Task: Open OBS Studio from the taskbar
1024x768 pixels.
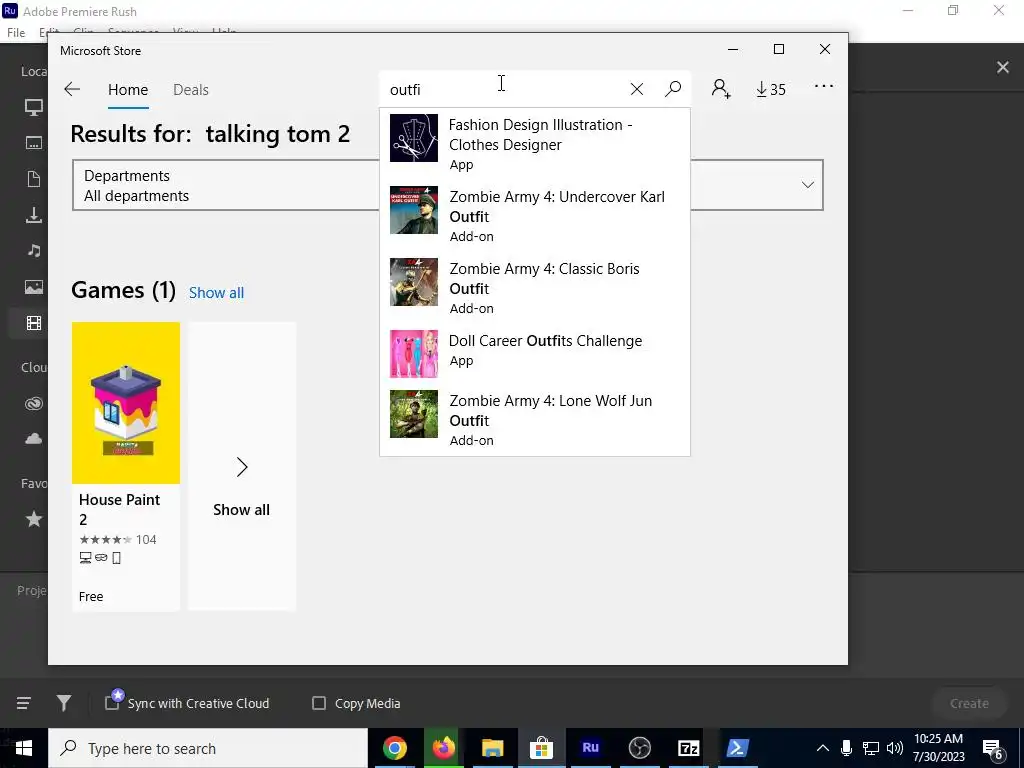Action: click(639, 748)
